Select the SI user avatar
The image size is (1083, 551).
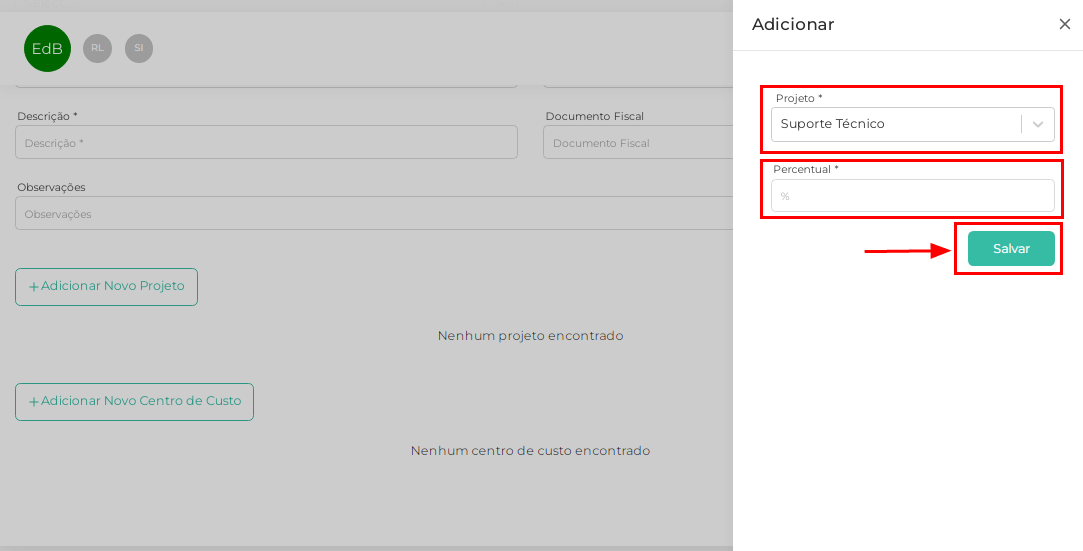point(139,48)
